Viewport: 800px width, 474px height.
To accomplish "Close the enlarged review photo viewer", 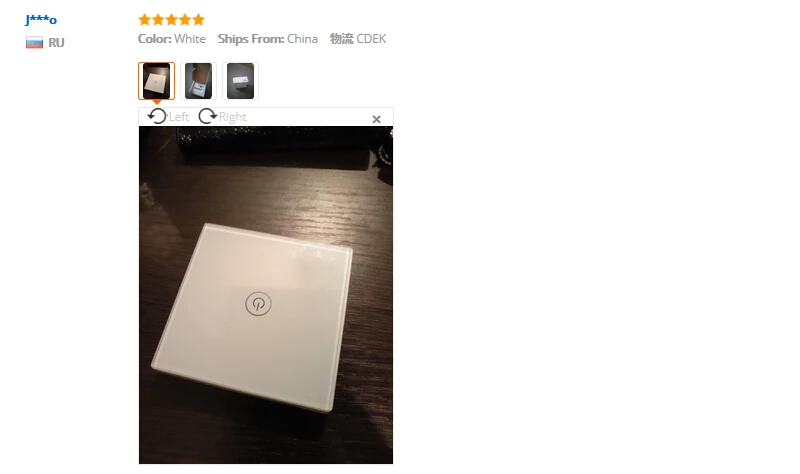I will (x=377, y=119).
